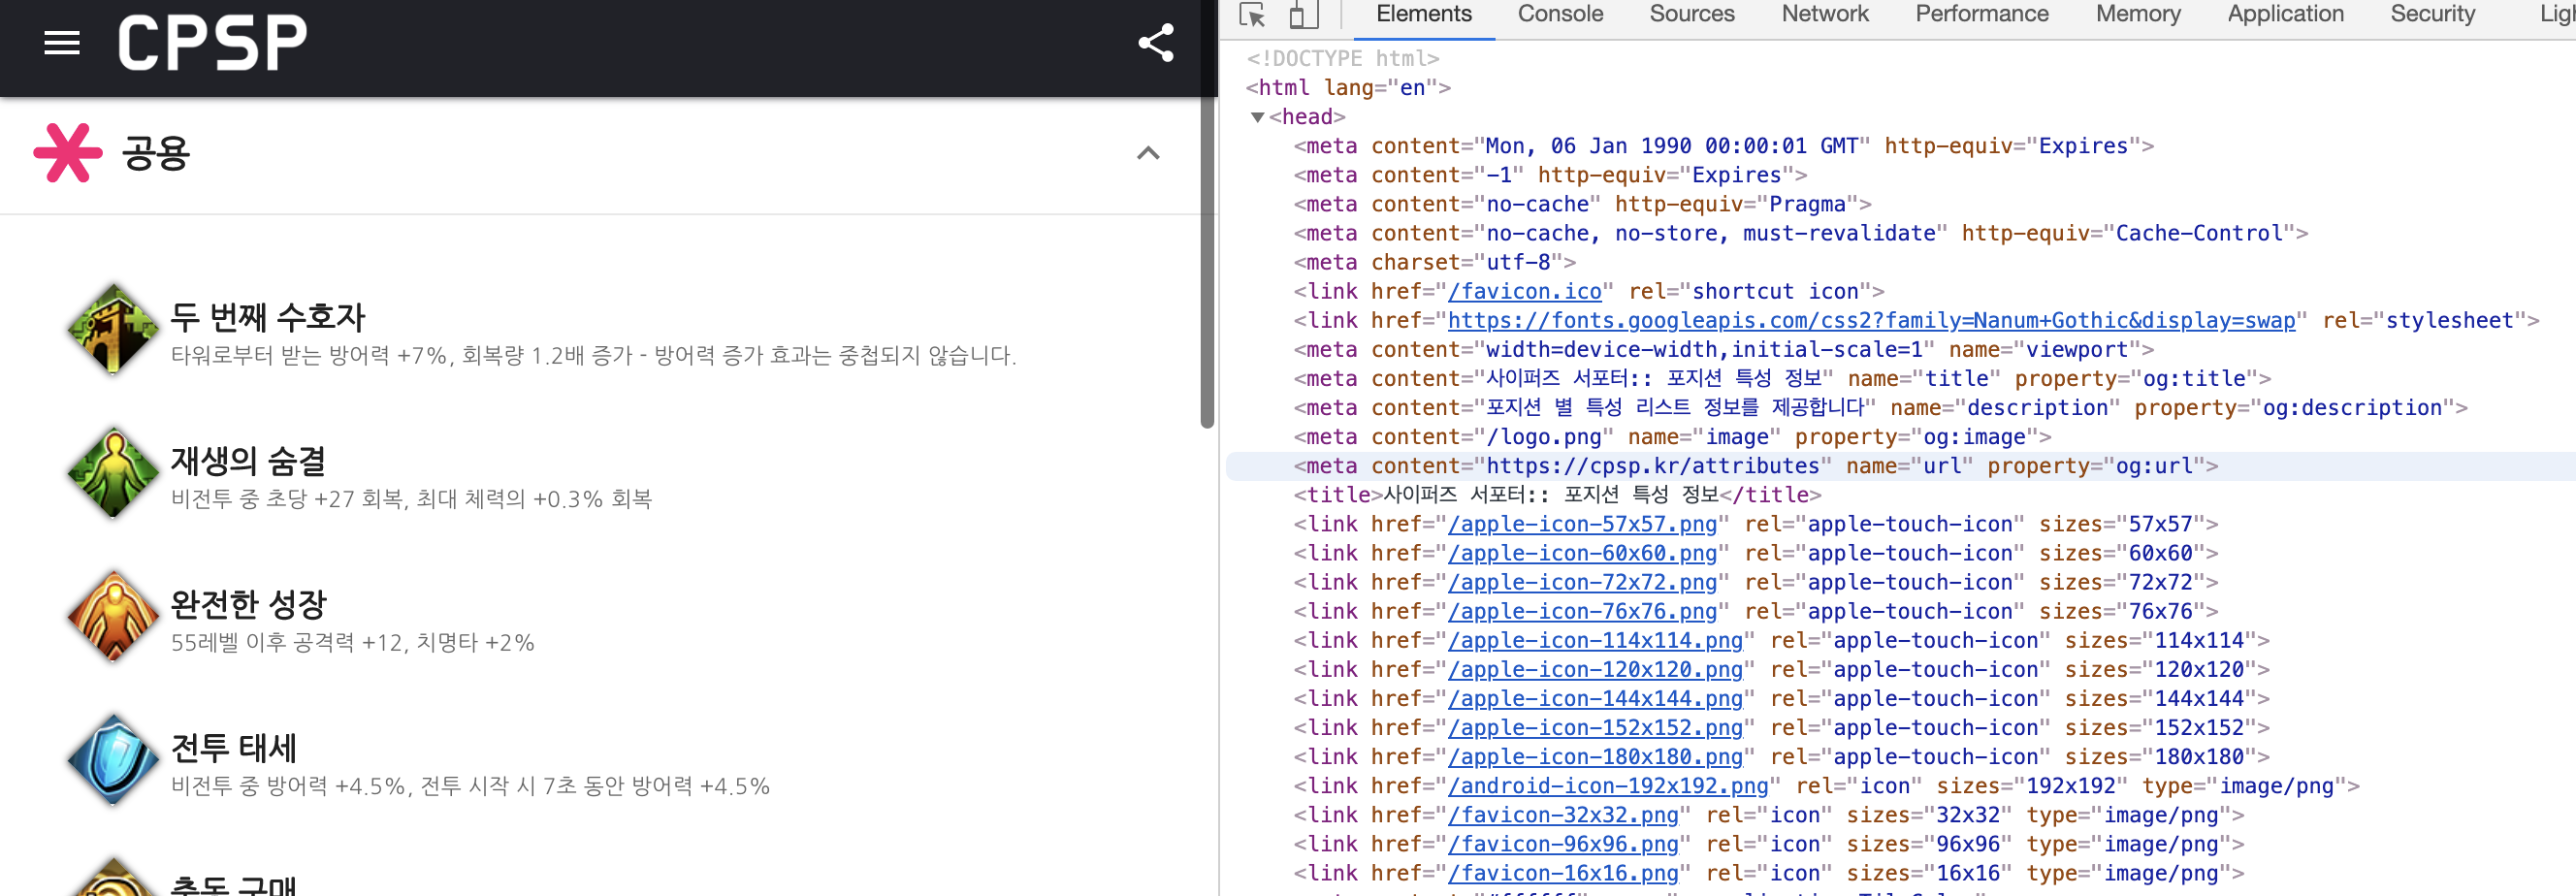Switch to the Elements tab
The height and width of the screenshot is (896, 2576).
pos(1424,14)
